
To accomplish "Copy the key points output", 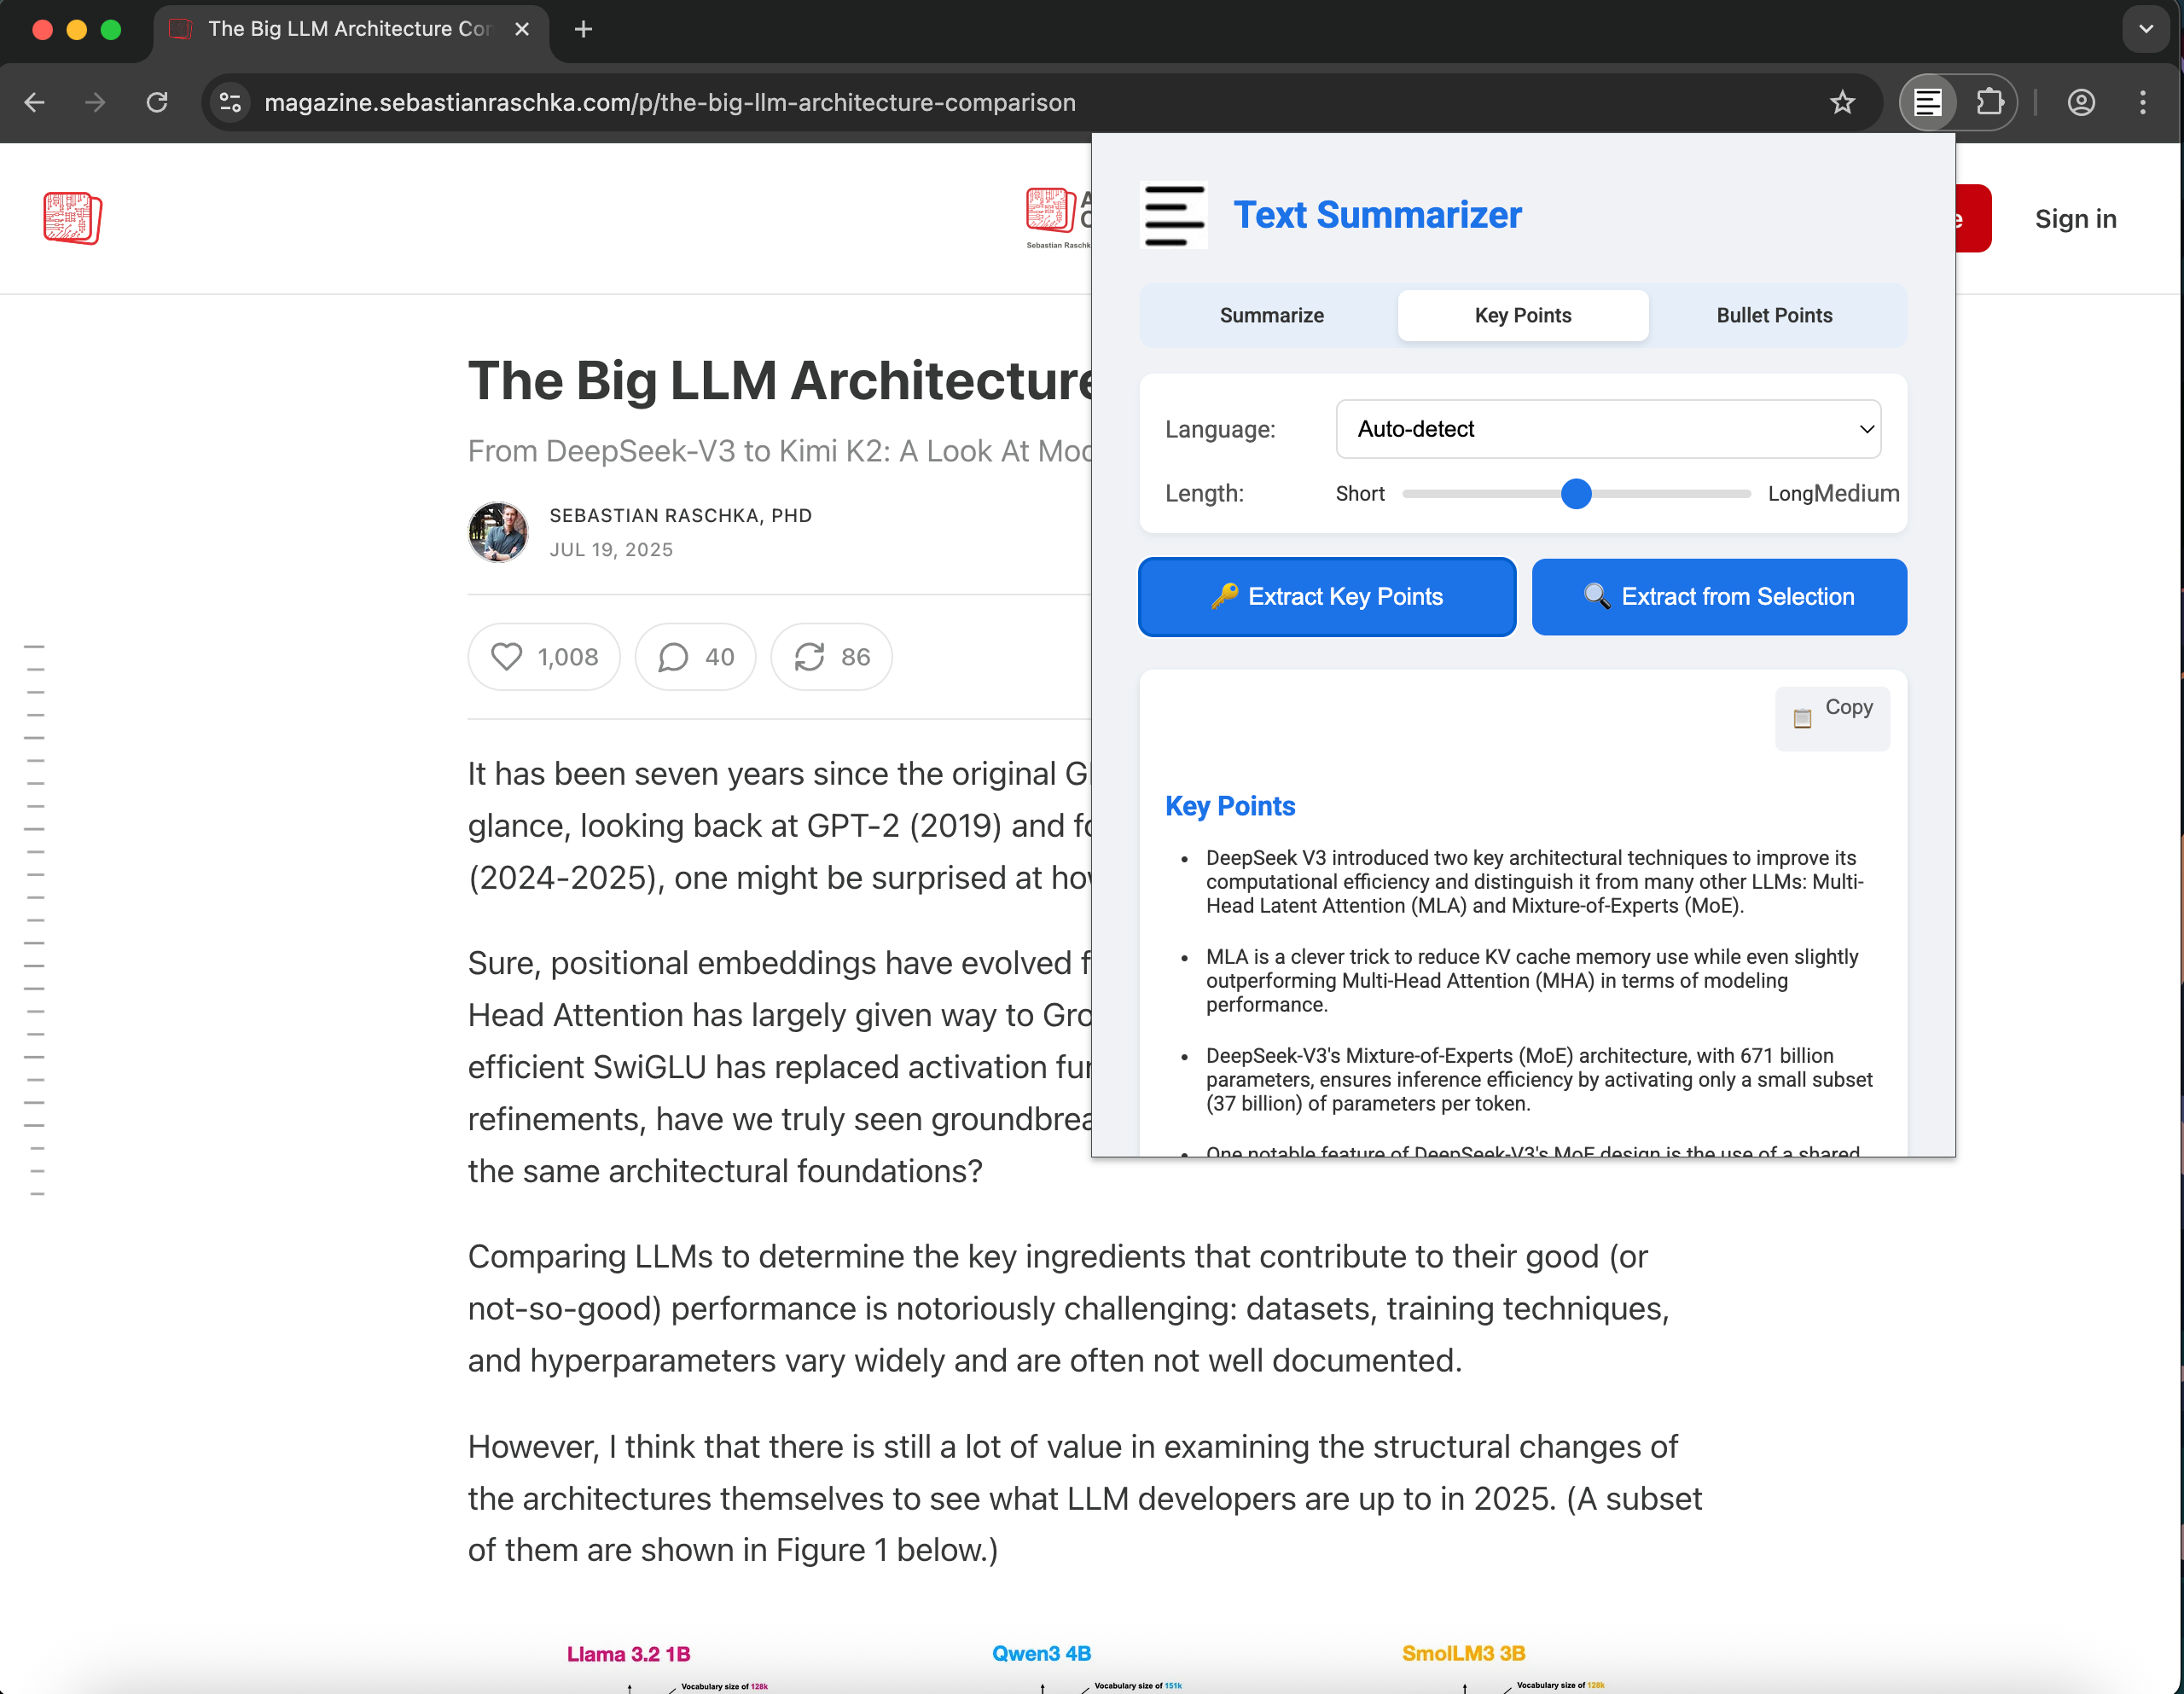I will pyautogui.click(x=1832, y=717).
